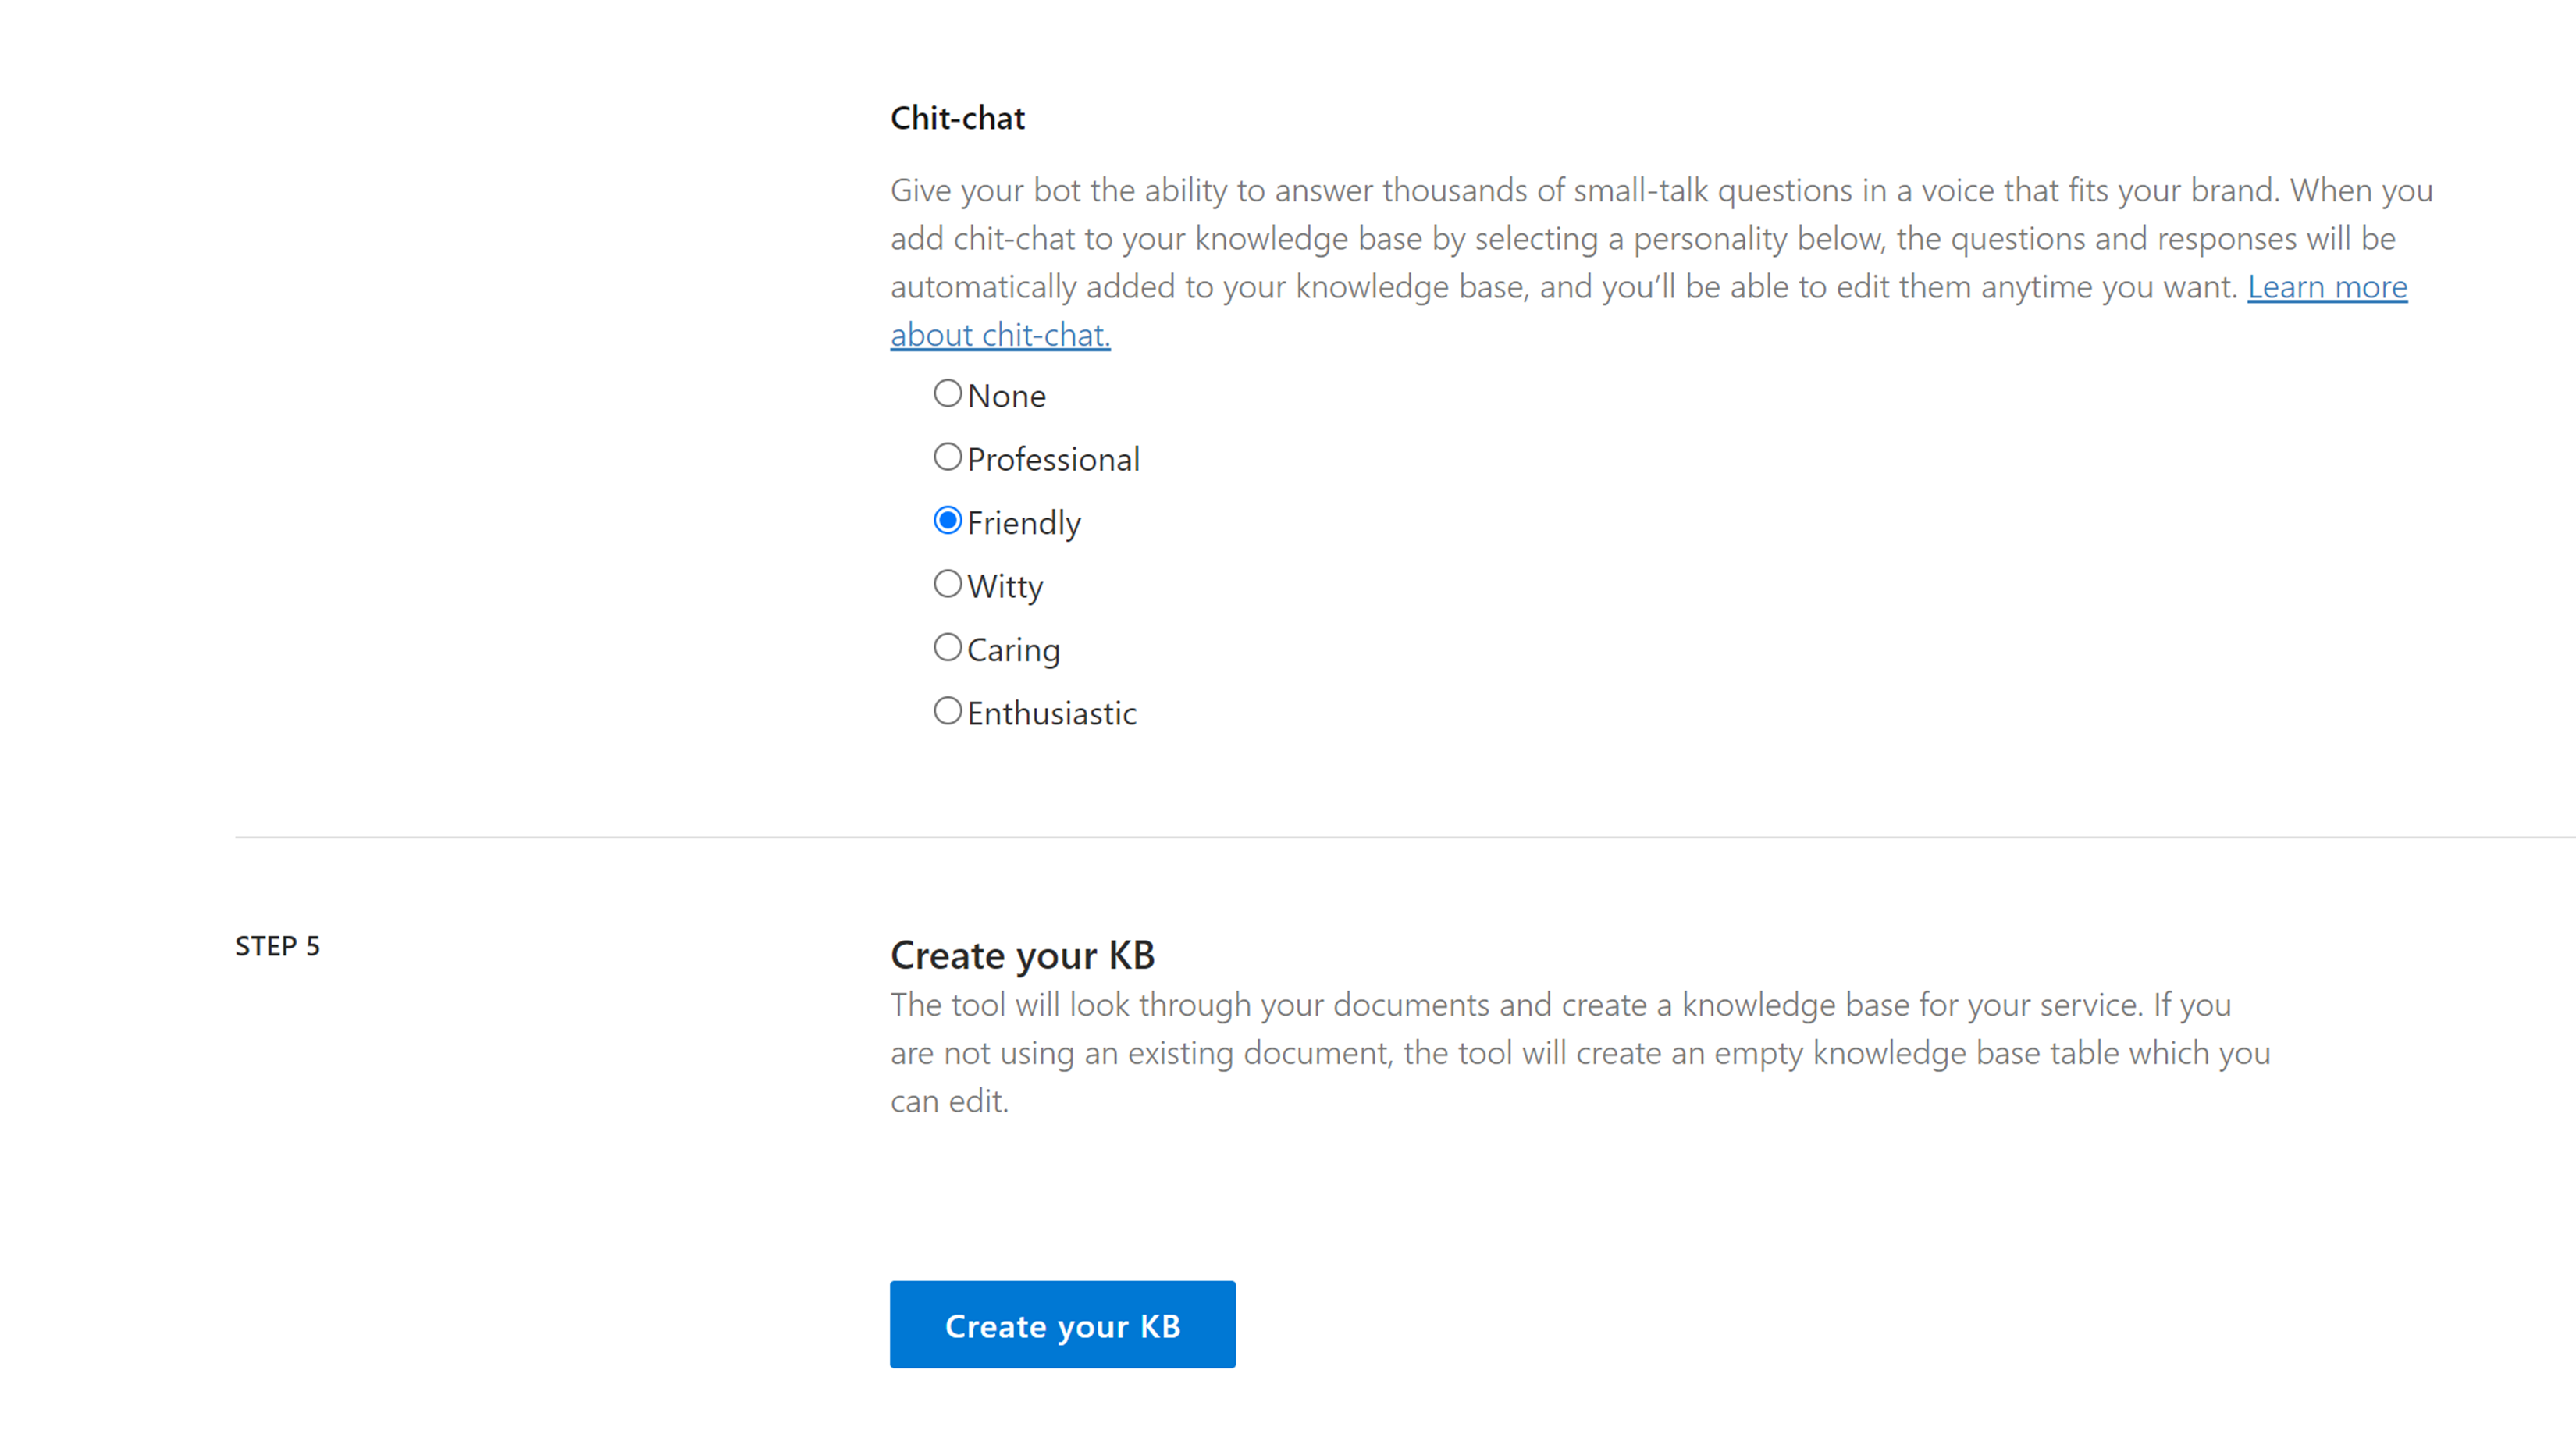Click the 'None' option label text
Viewport: 2576px width, 1434px height.
tap(1006, 396)
